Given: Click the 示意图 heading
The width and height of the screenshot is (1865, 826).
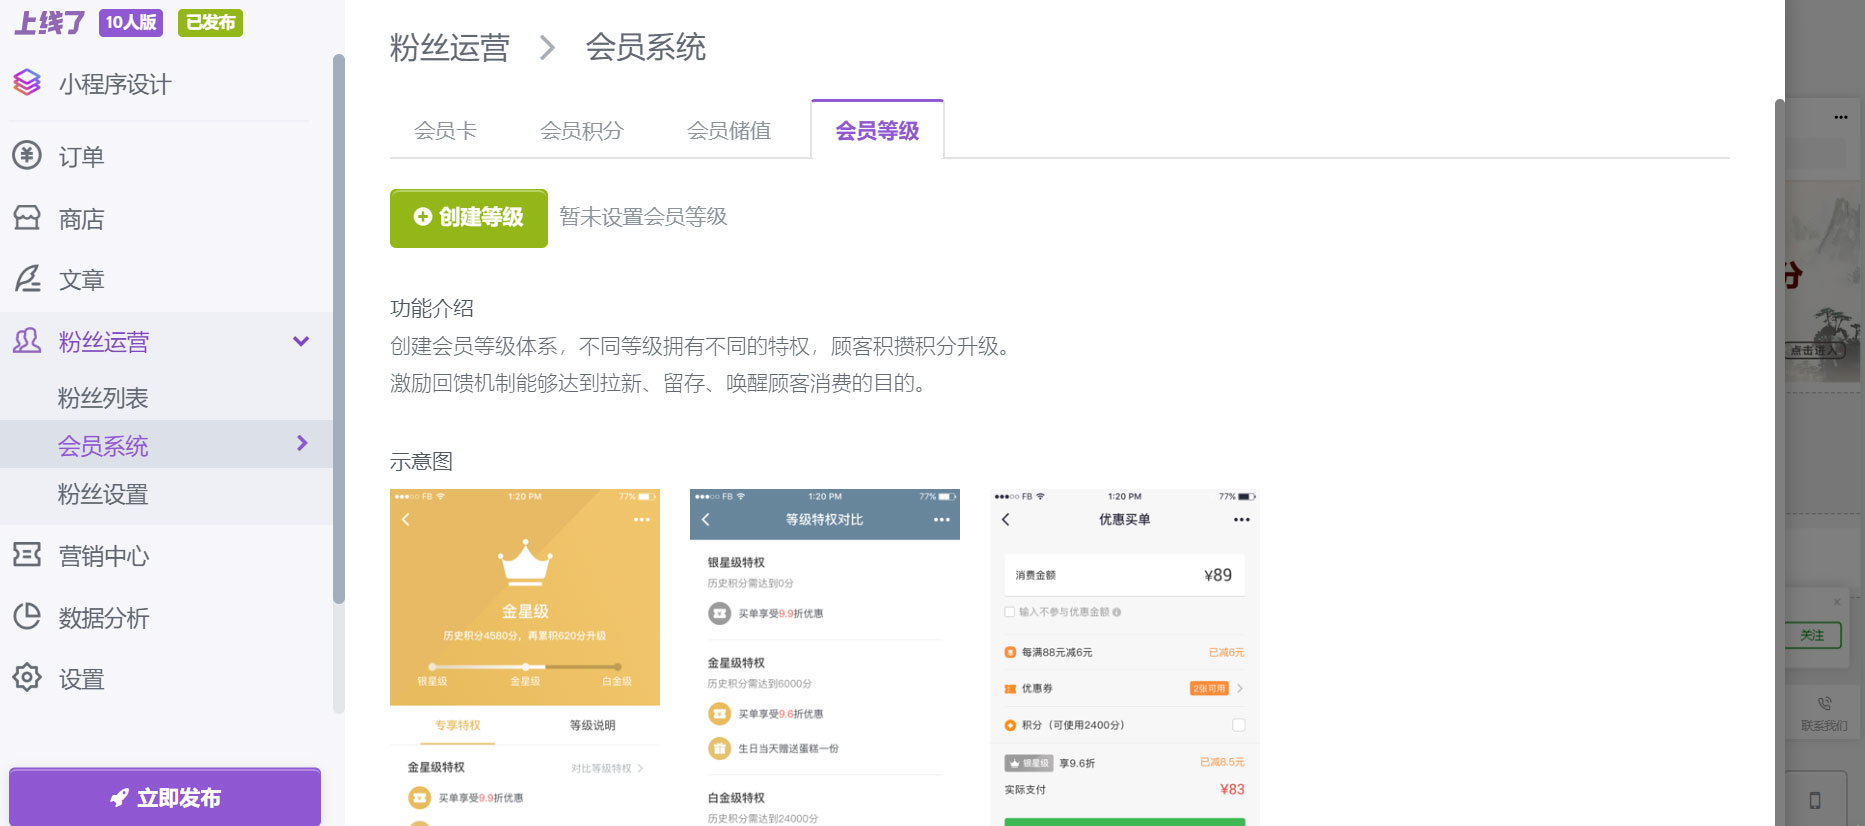Looking at the screenshot, I should (x=421, y=461).
